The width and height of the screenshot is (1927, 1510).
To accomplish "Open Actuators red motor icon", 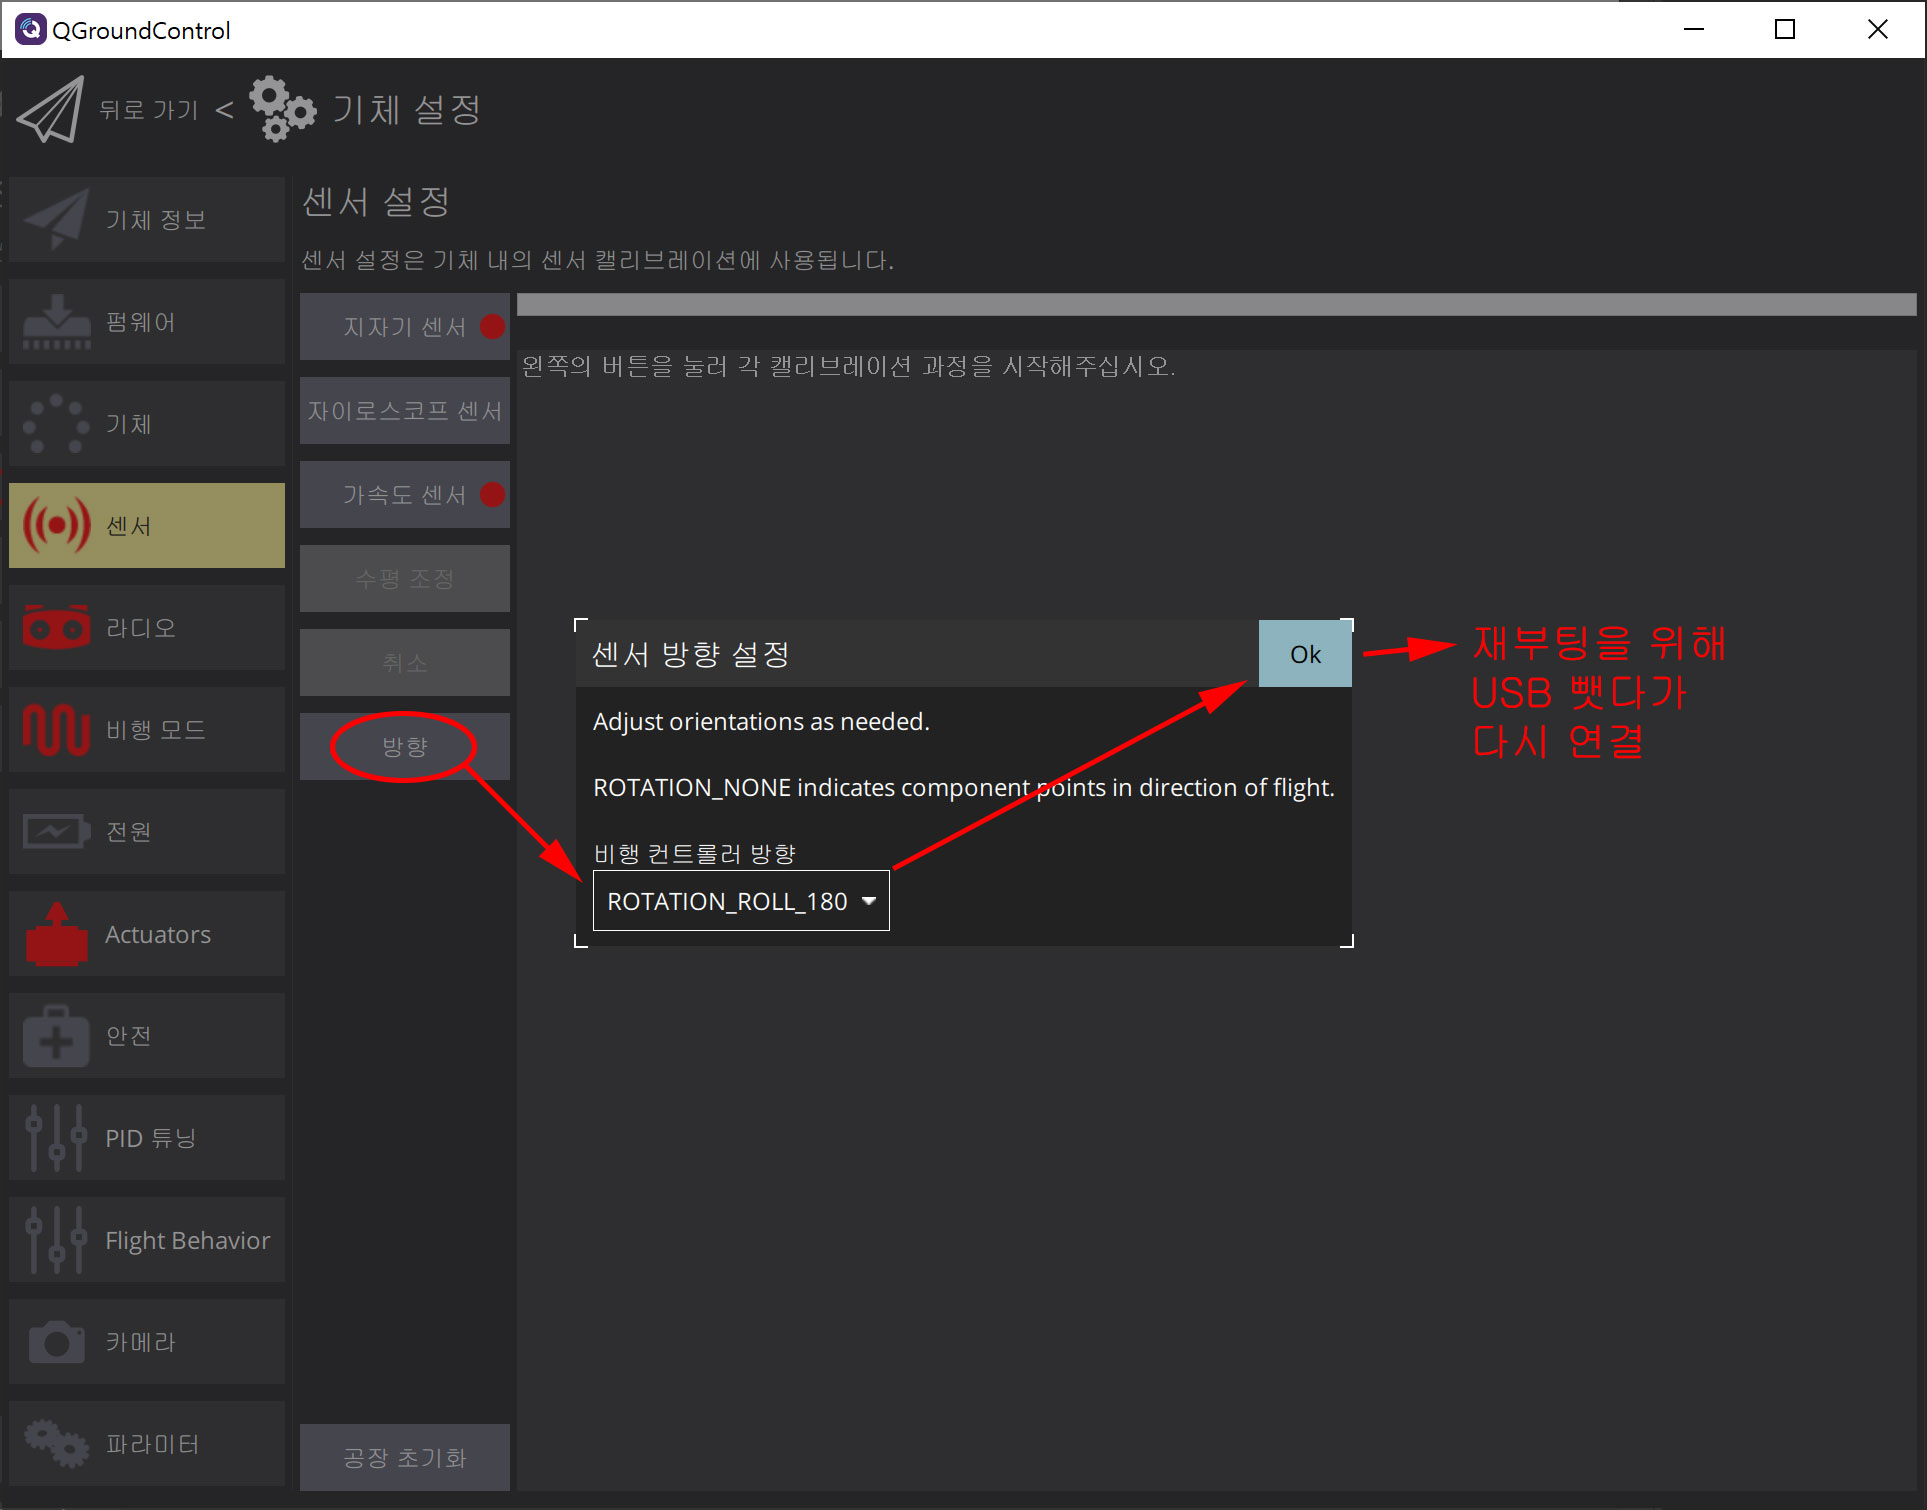I will tap(56, 934).
